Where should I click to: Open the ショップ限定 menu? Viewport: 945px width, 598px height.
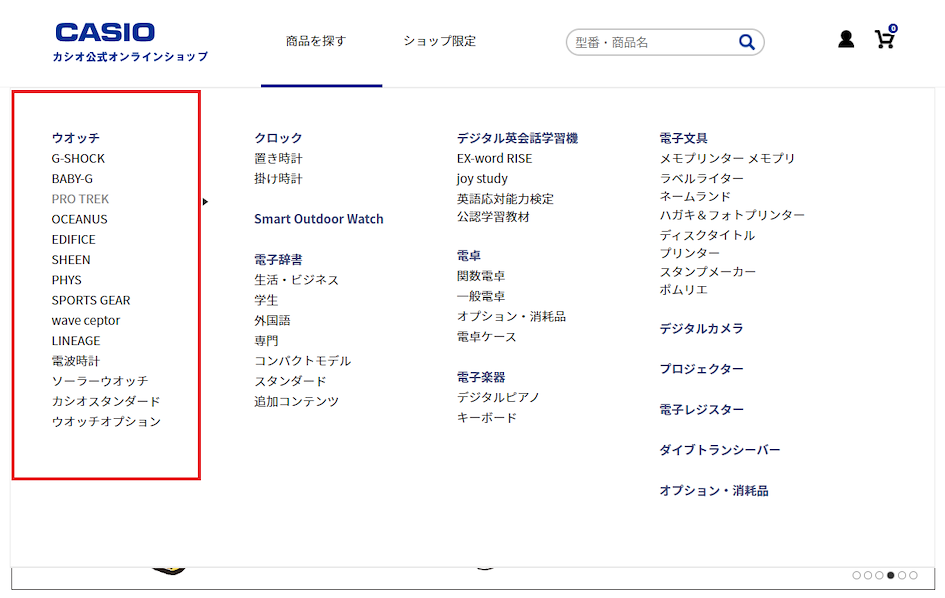click(x=440, y=41)
